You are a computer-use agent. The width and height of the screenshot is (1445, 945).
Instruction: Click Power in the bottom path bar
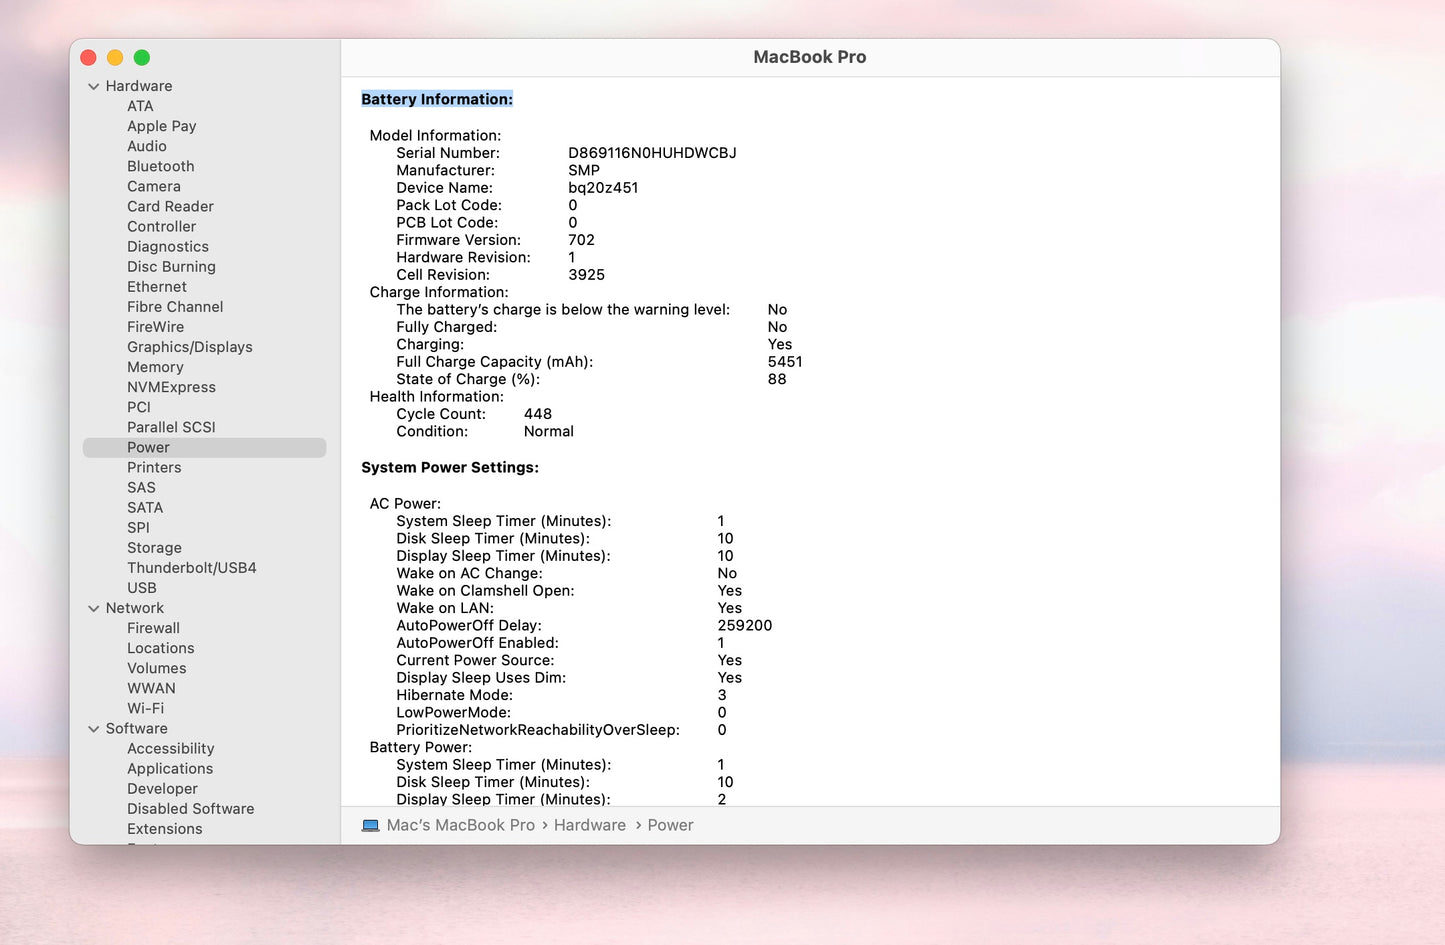670,825
